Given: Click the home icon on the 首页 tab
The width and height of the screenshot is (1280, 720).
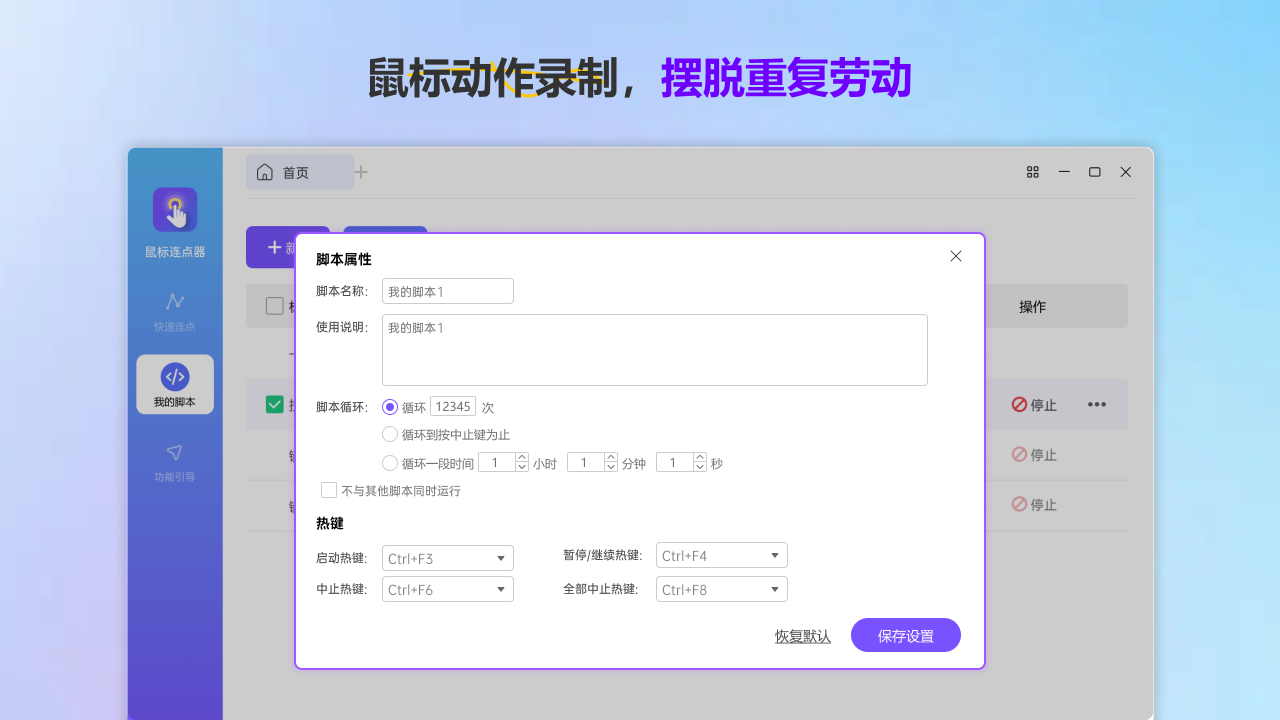Looking at the screenshot, I should click(x=266, y=171).
